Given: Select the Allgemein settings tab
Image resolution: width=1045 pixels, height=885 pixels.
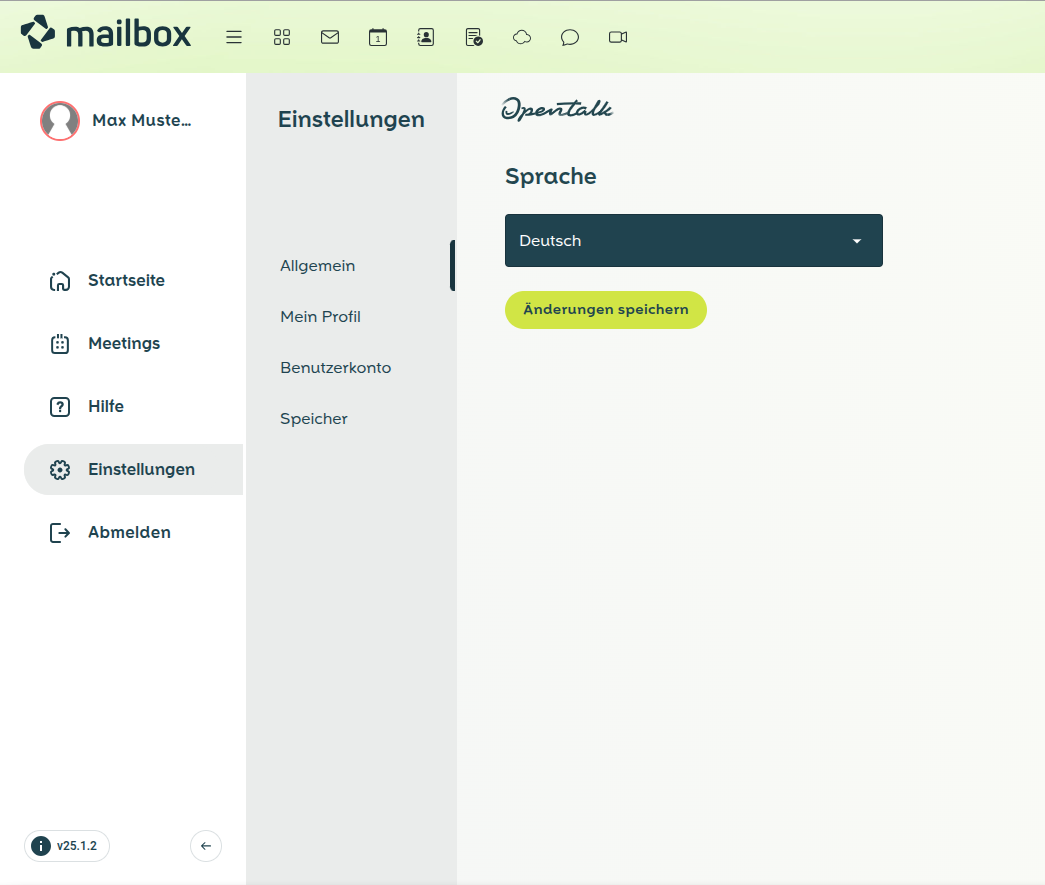Looking at the screenshot, I should click(318, 266).
